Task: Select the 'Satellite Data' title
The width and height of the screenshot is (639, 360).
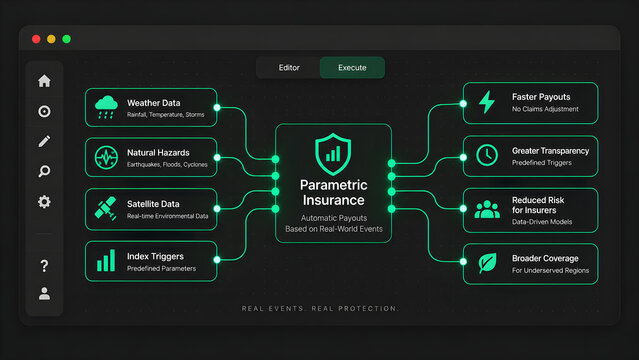Action: [x=153, y=204]
